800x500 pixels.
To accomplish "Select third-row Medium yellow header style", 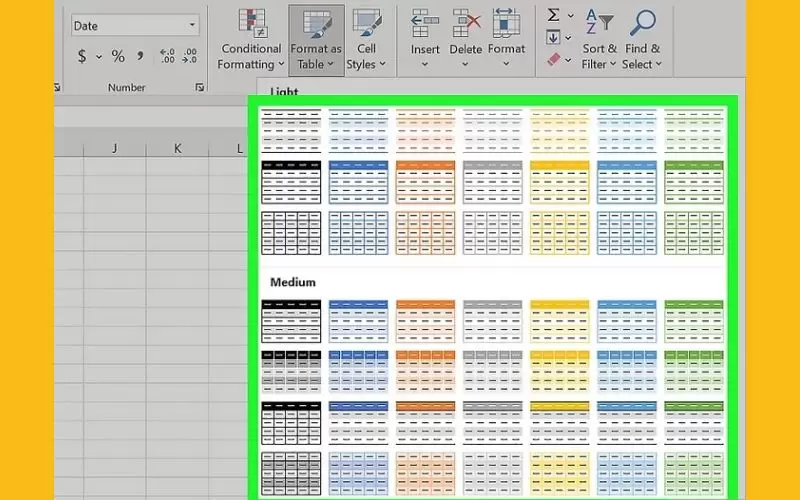I will click(x=560, y=423).
